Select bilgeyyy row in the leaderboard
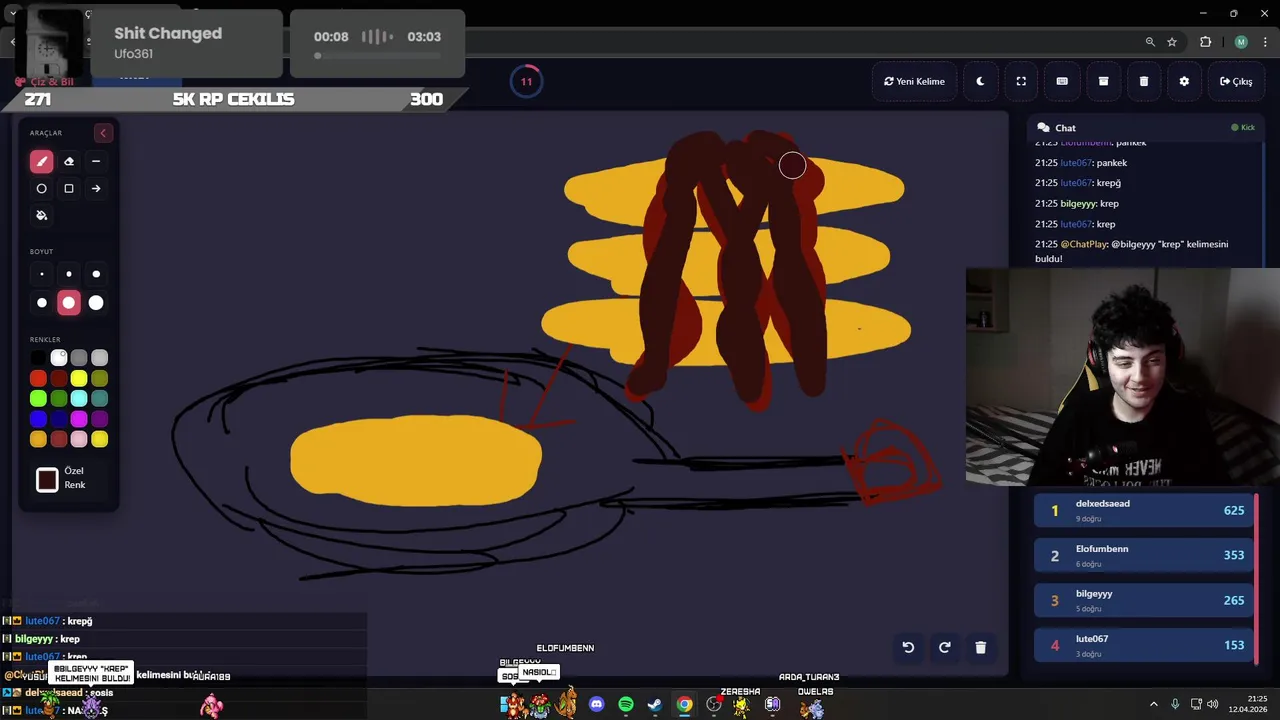 coord(1144,600)
